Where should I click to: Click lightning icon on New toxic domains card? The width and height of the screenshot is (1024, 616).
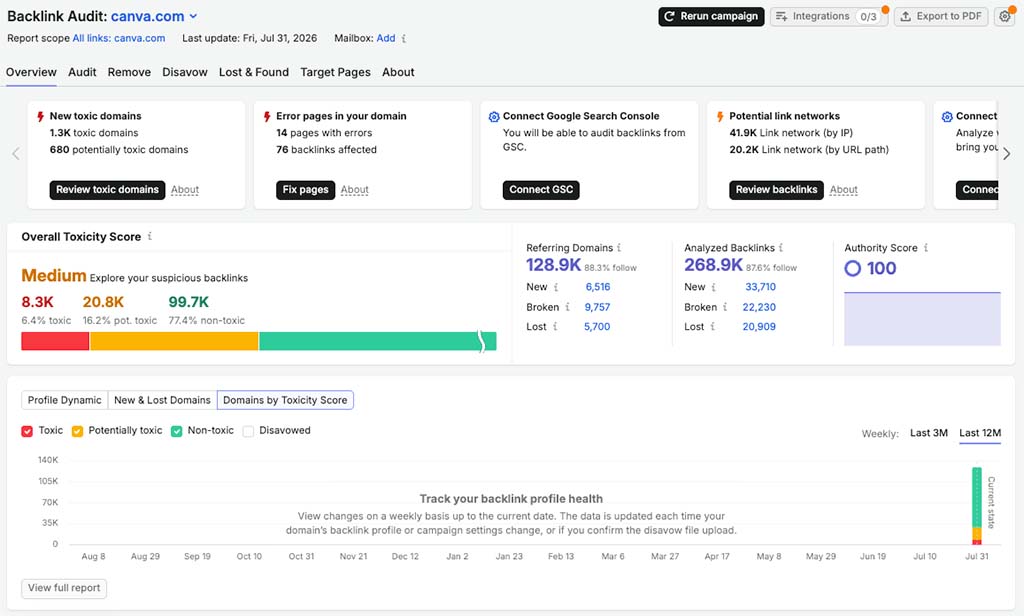tap(40, 116)
